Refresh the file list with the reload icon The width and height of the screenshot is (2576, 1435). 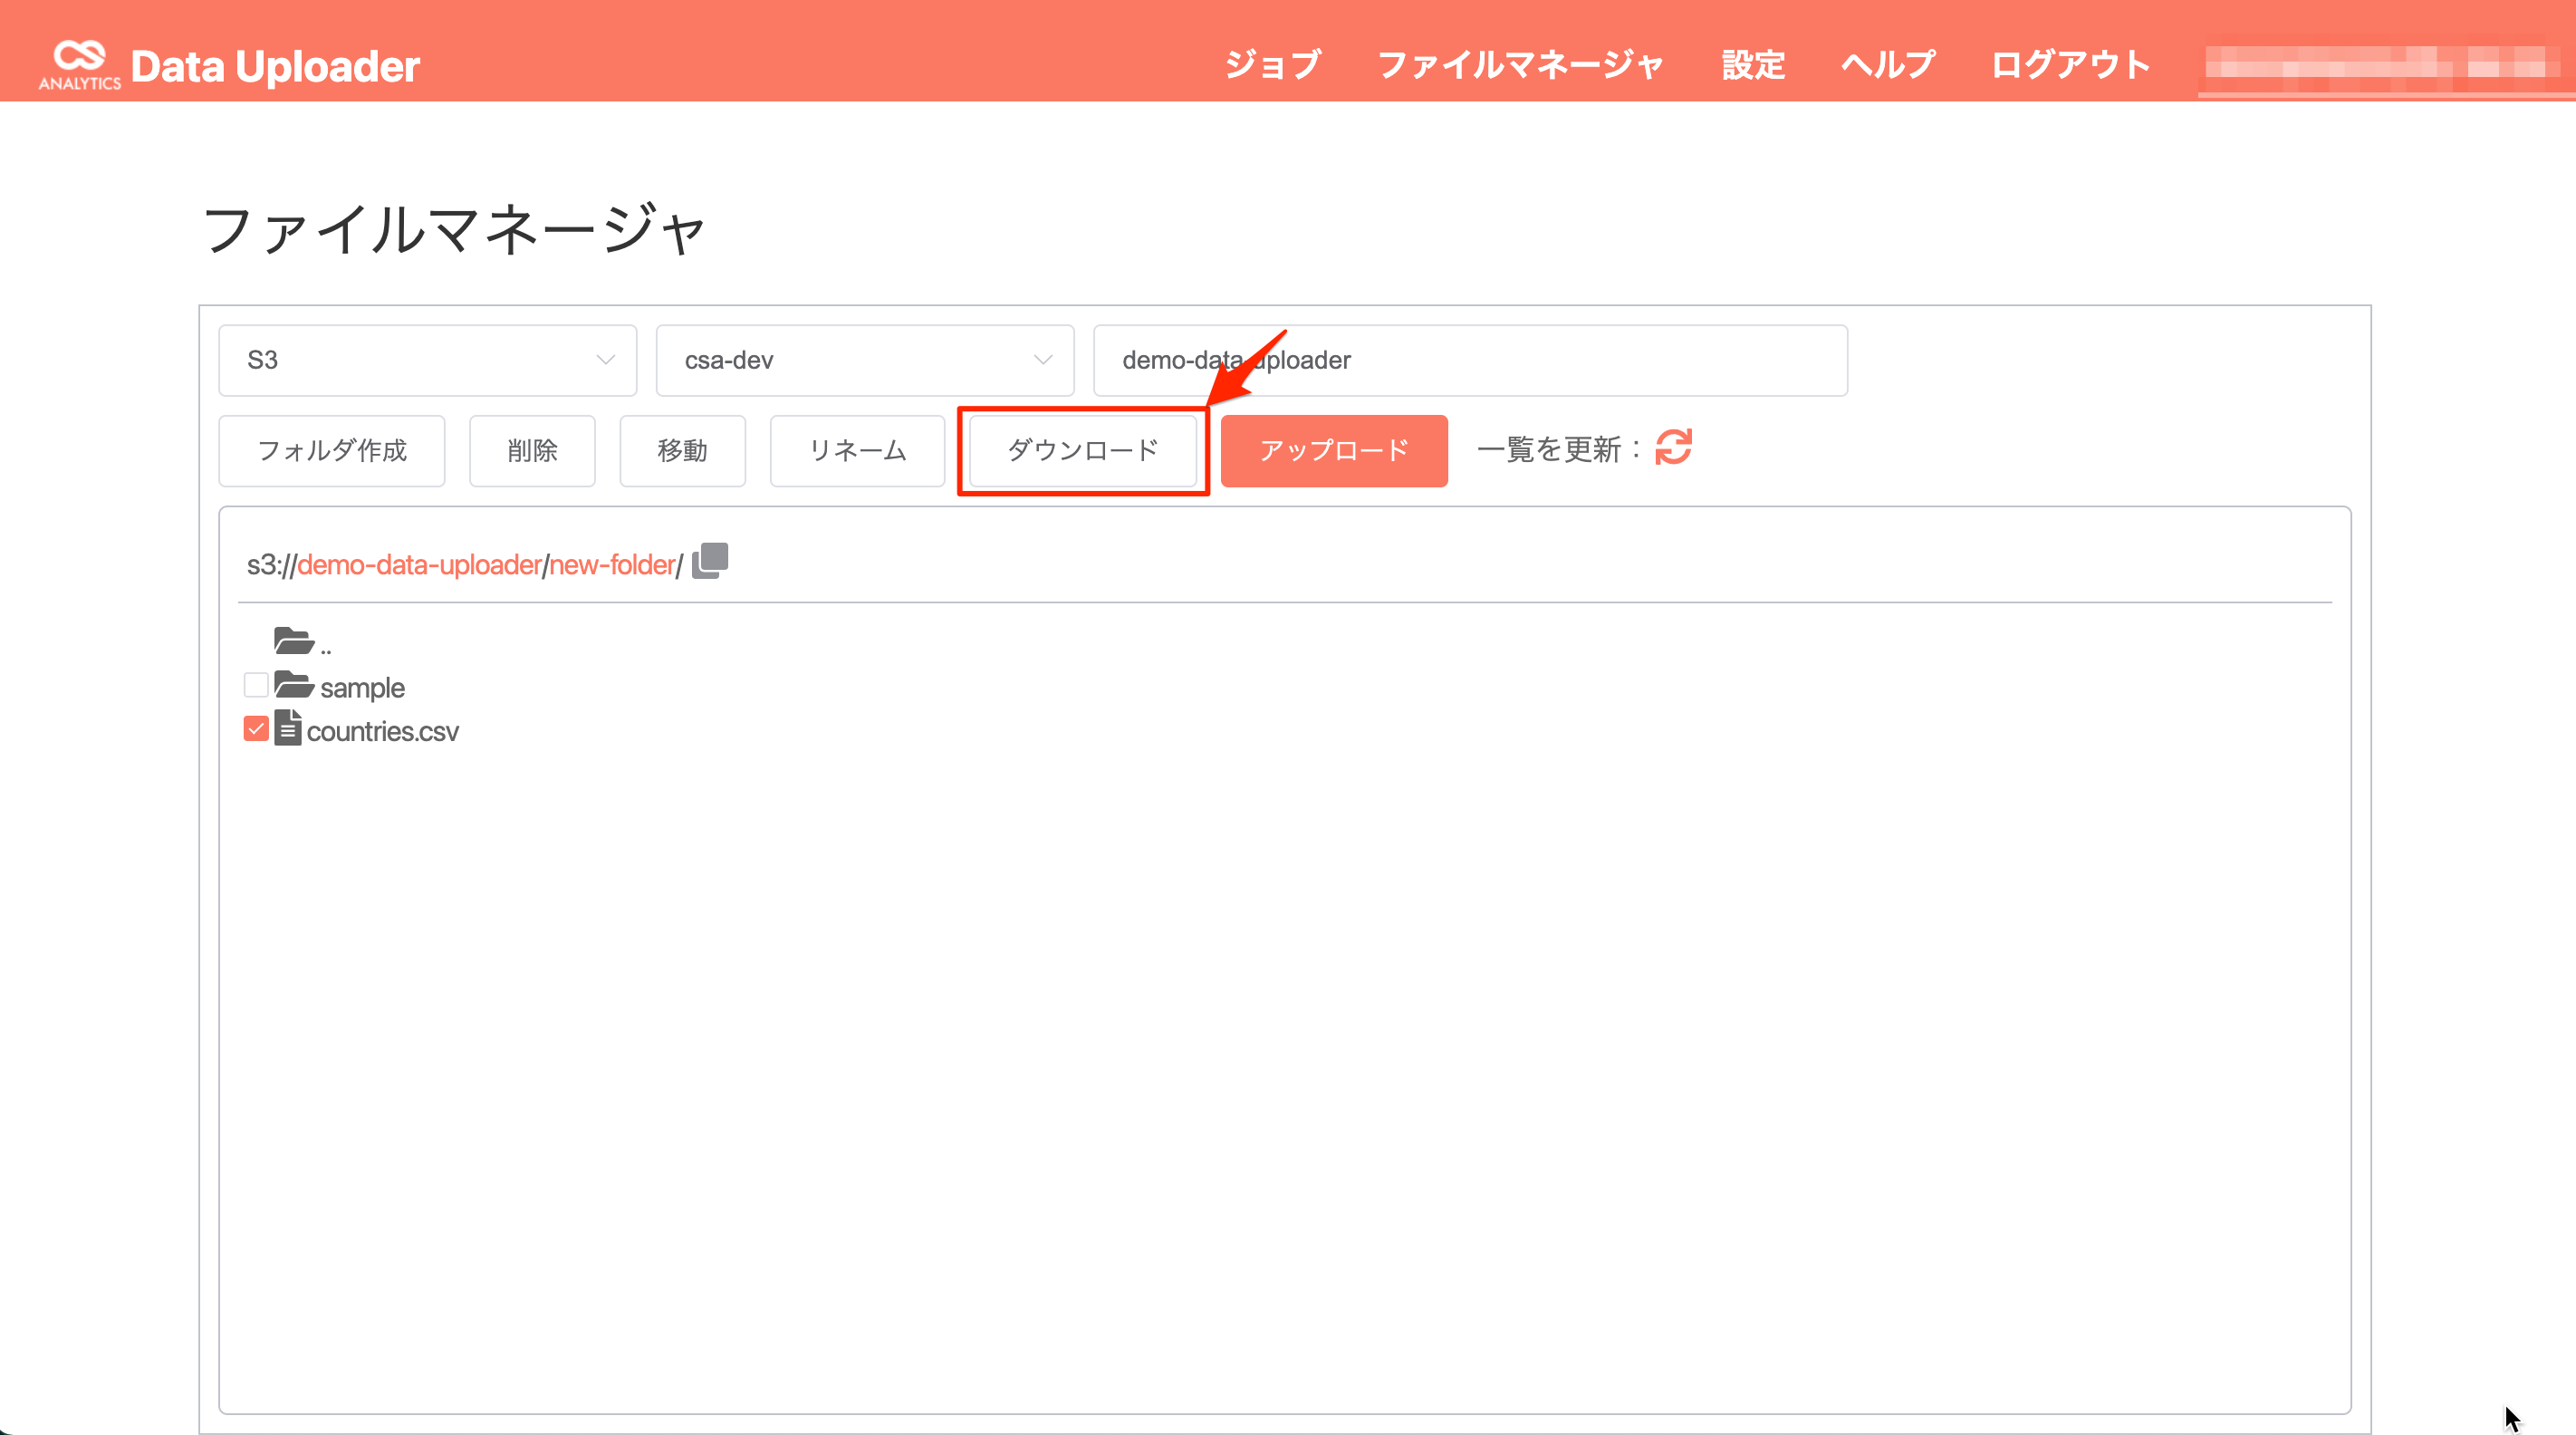1673,449
